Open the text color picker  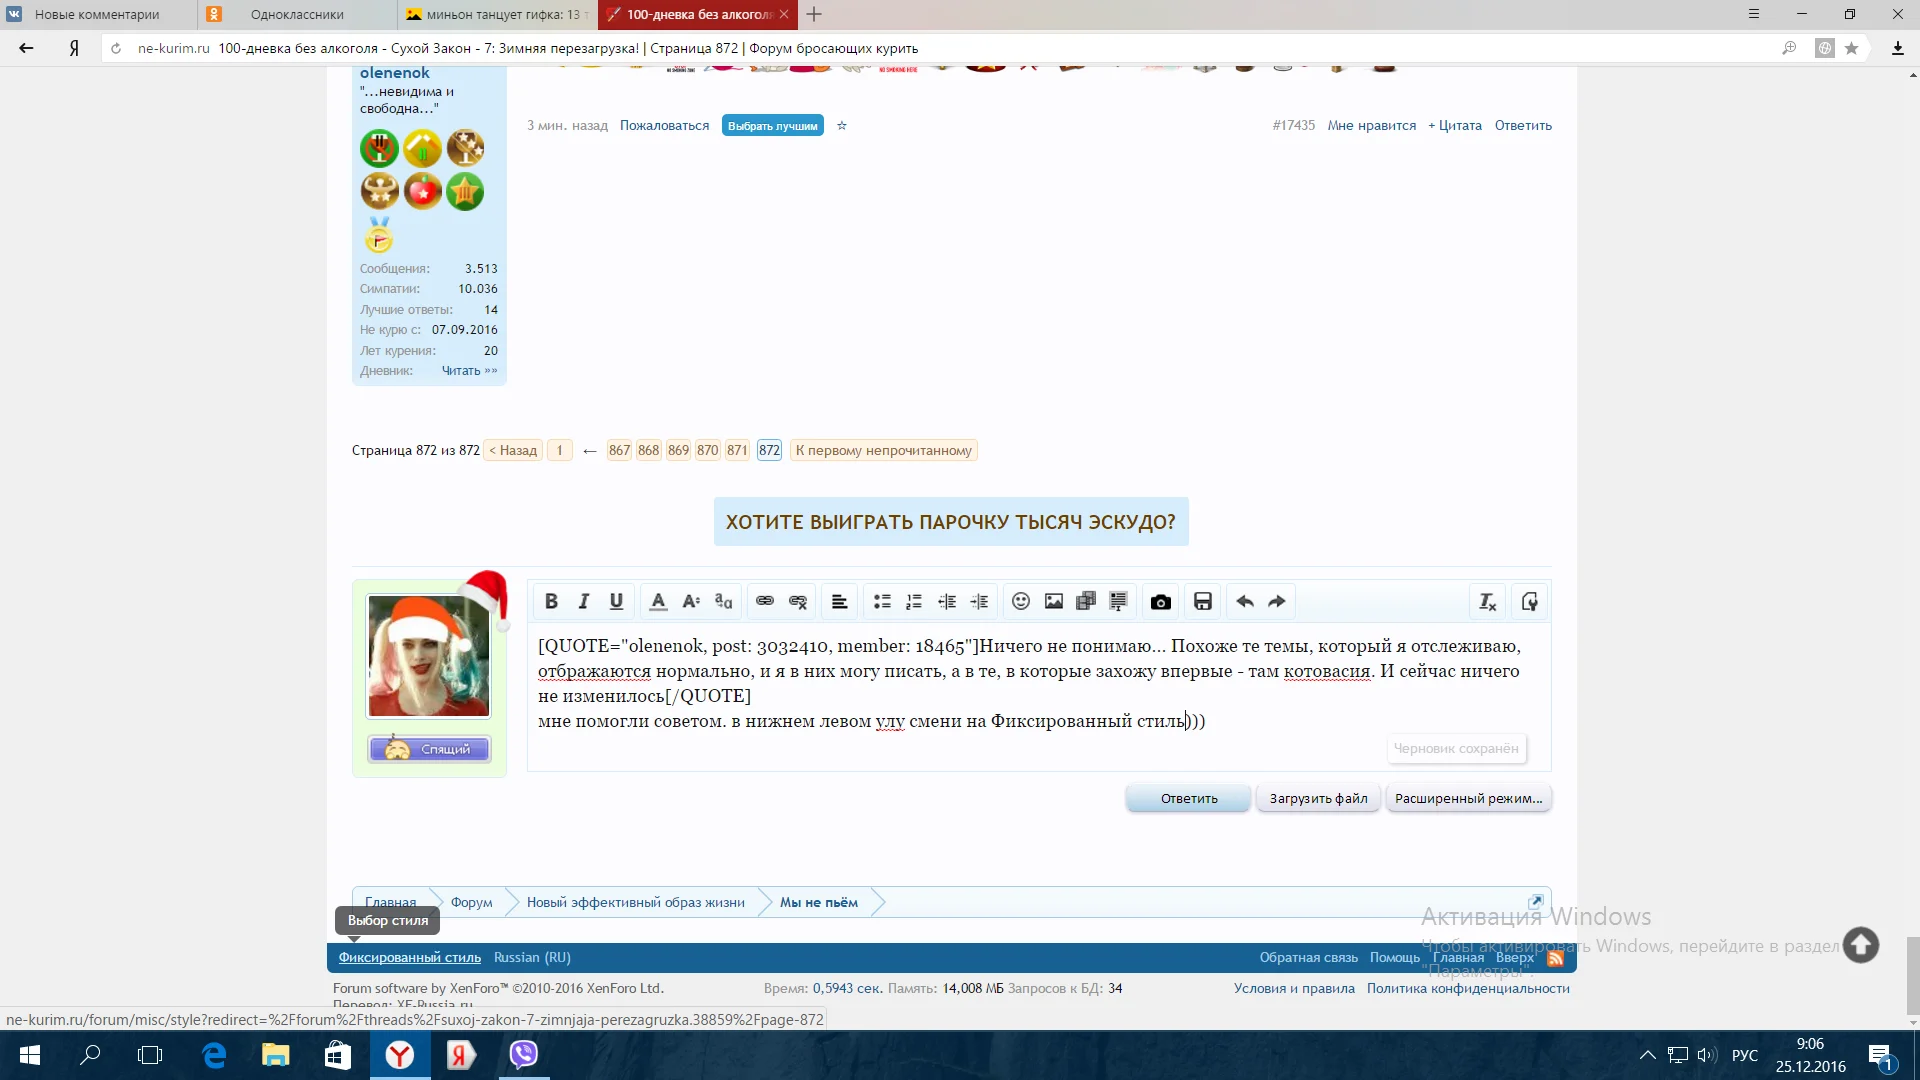658,601
